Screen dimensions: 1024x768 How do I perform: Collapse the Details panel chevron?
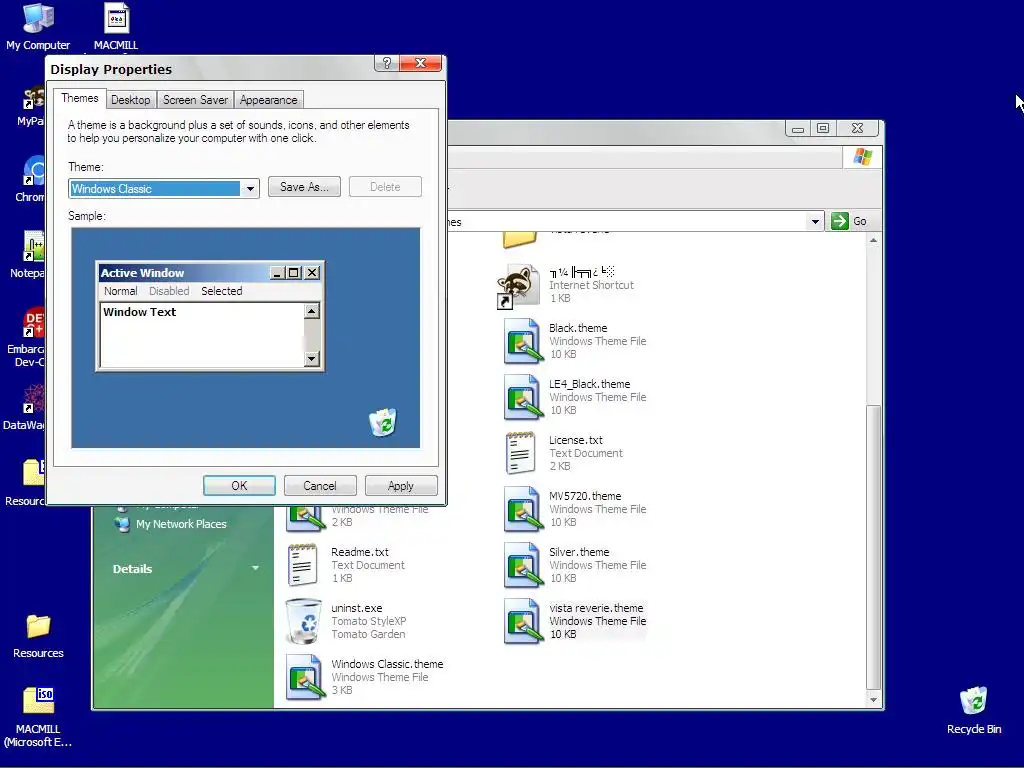[255, 568]
